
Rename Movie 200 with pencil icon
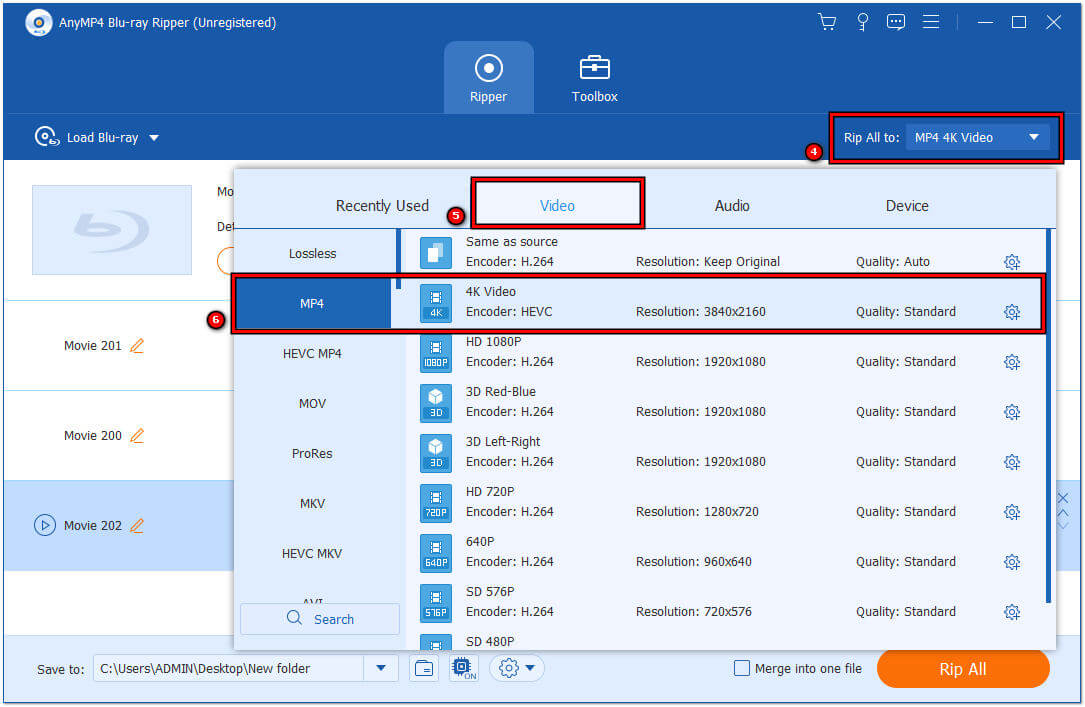(137, 435)
